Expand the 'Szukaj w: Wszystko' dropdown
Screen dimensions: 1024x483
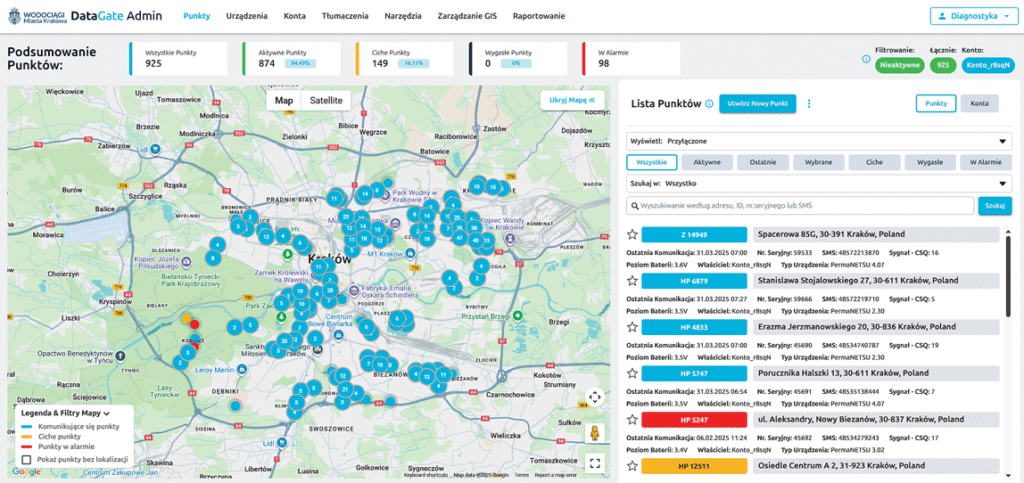click(x=818, y=184)
